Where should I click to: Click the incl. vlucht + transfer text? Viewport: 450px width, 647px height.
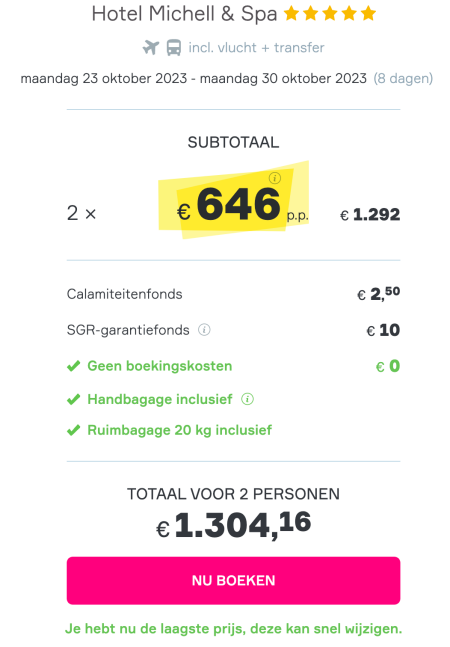click(256, 48)
